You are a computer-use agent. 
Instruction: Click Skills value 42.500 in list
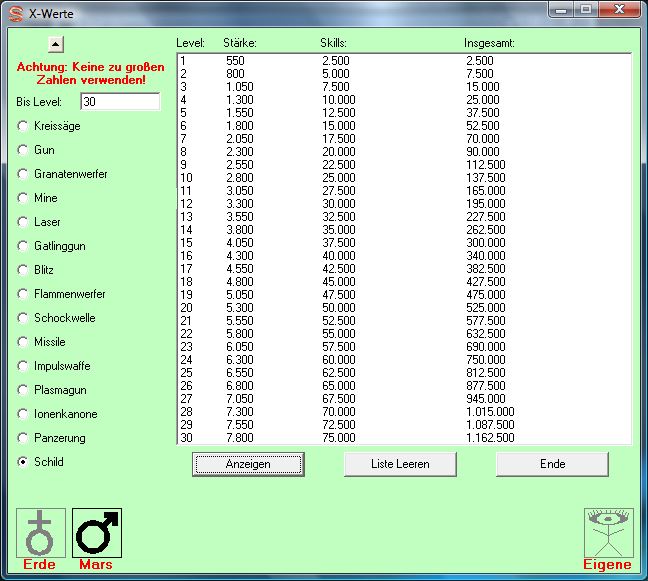[x=339, y=269]
